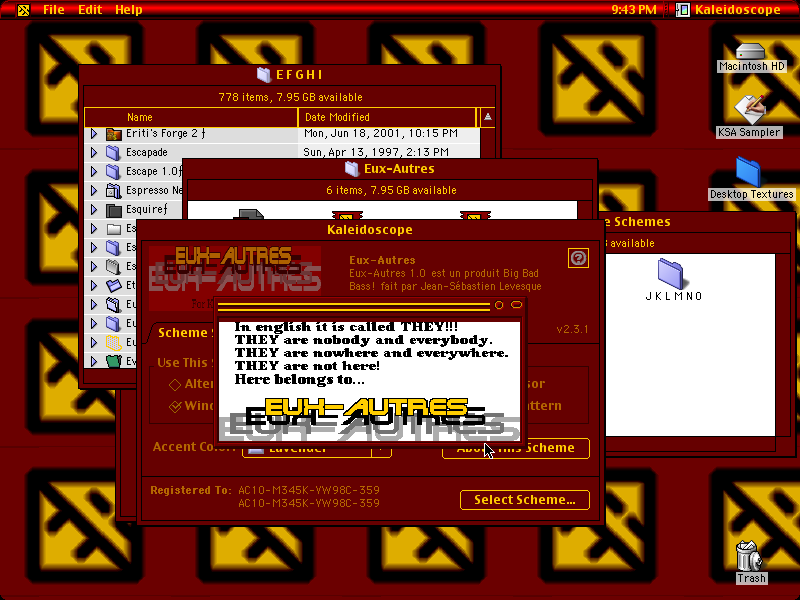
Task: Select the diamond radio button beside Alter
Action: click(175, 384)
